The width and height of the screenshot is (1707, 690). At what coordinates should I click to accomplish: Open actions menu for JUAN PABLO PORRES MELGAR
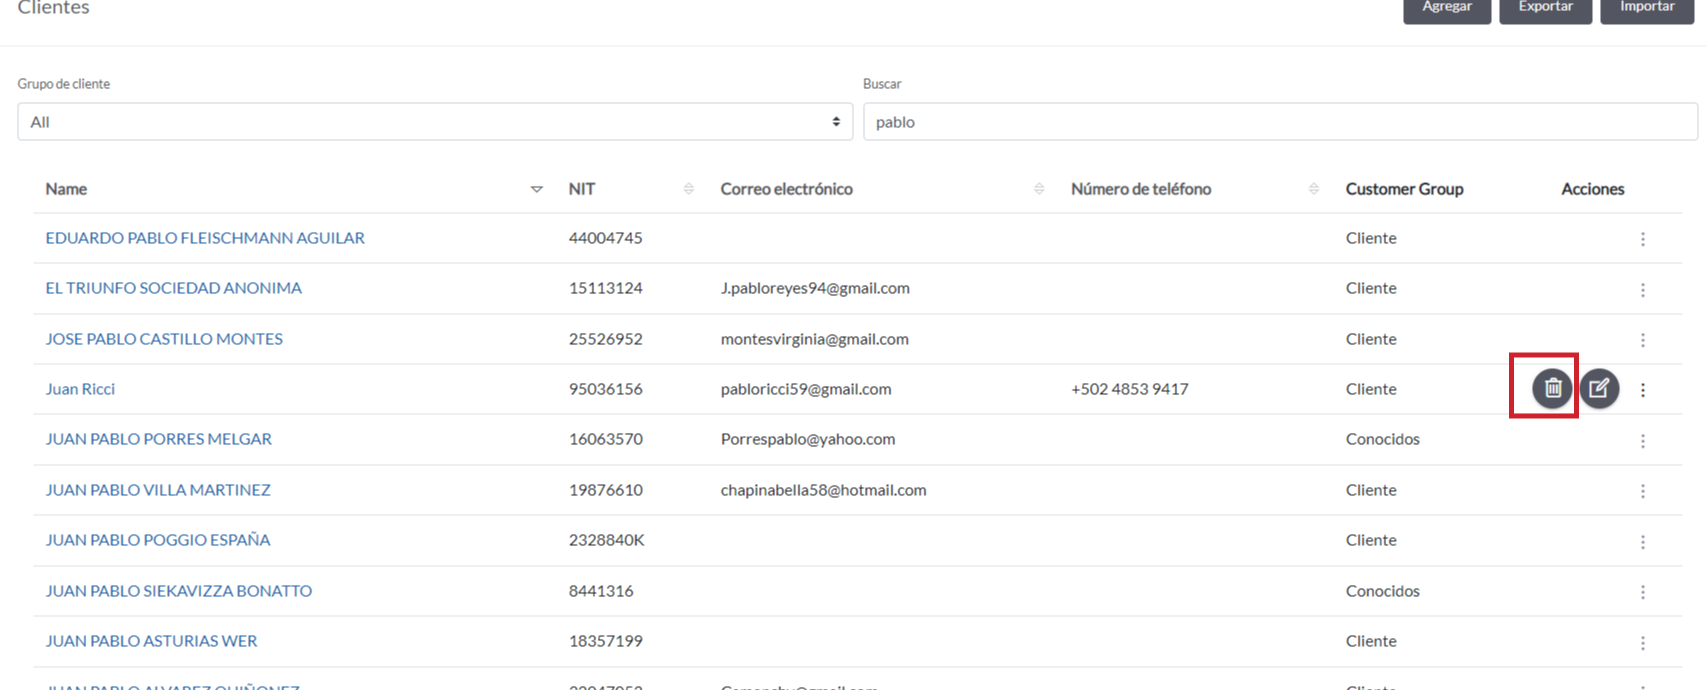tap(1642, 441)
